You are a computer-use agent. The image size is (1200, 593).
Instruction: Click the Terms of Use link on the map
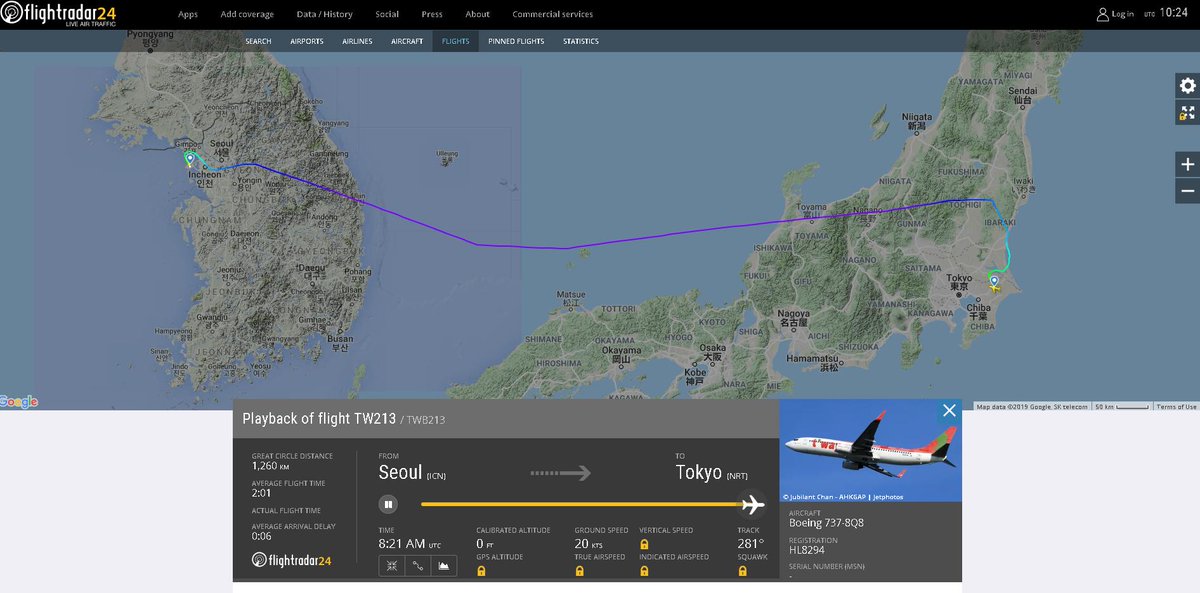(1177, 407)
